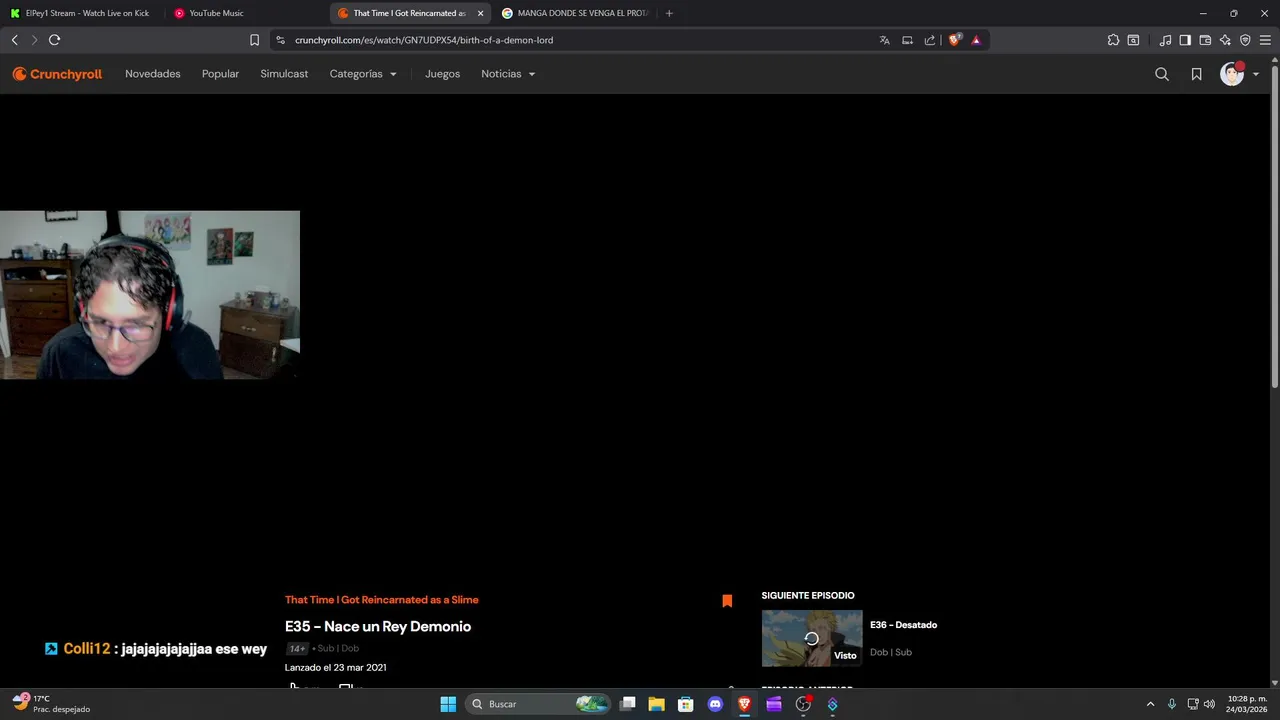Share this page via share icon
The image size is (1280, 720).
930,40
